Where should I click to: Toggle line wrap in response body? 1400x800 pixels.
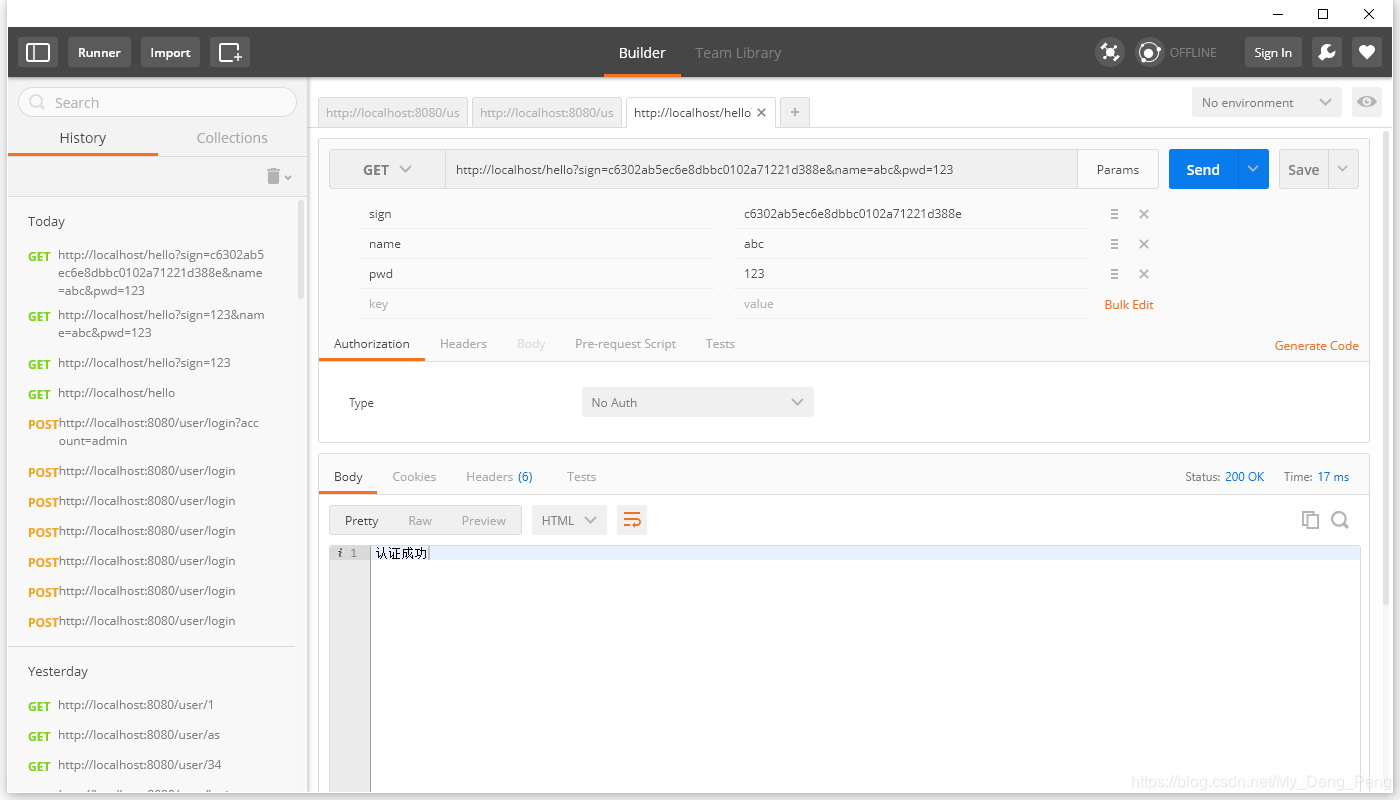coord(632,520)
